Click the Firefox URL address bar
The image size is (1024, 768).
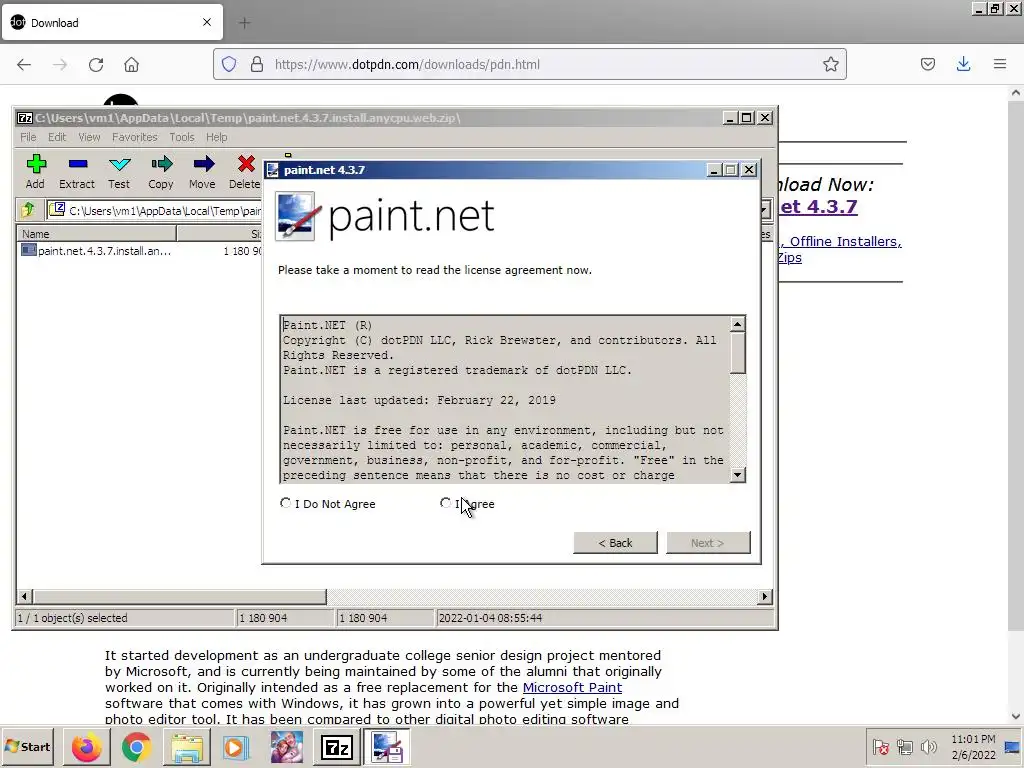click(x=529, y=64)
